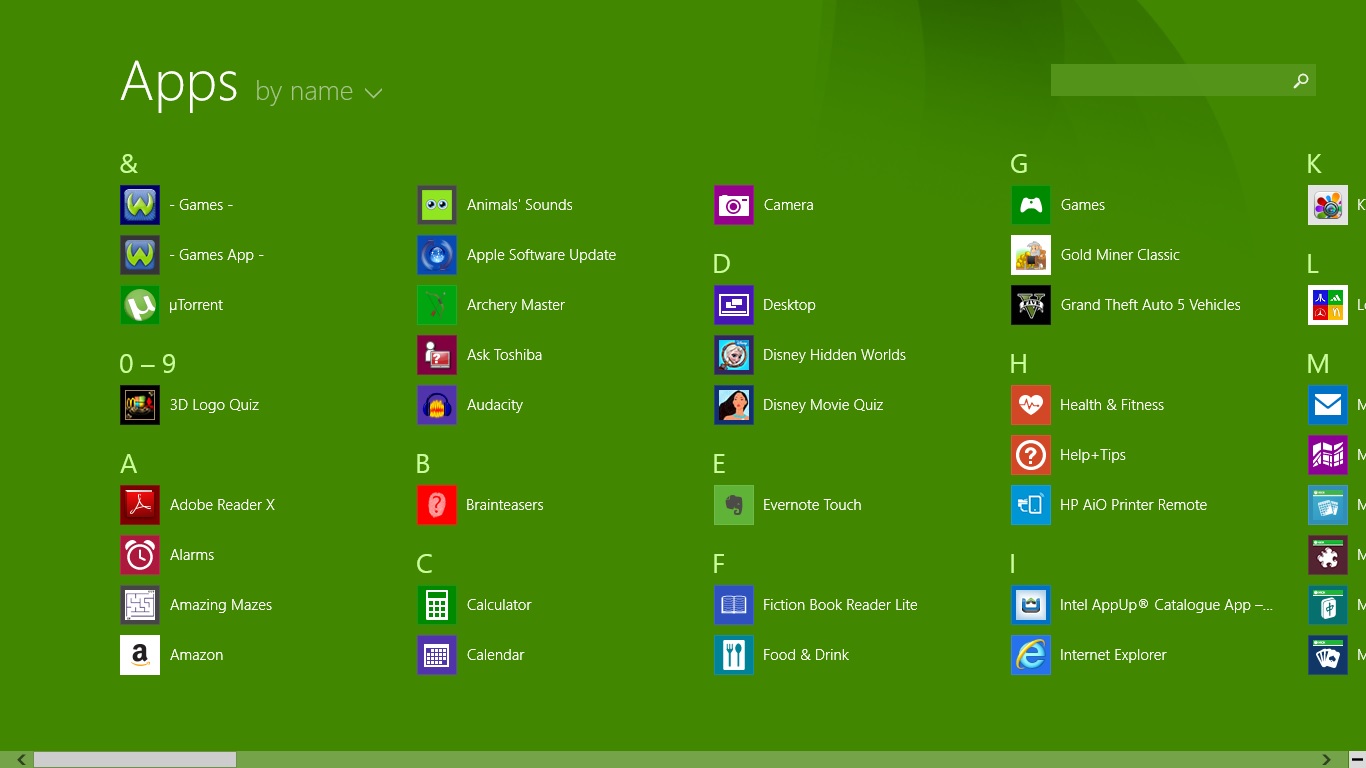The width and height of the screenshot is (1366, 768).
Task: Open the Mail envelope icon
Action: (x=1328, y=405)
